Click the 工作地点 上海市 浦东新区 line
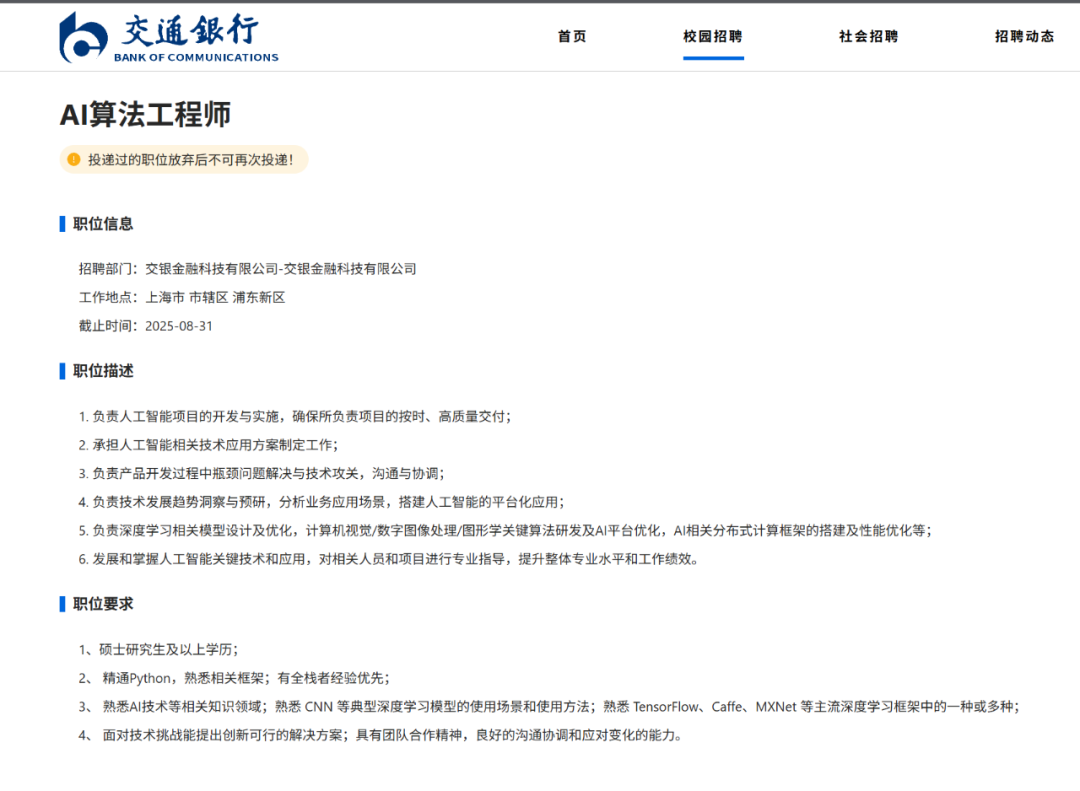This screenshot has height=791, width=1080. pos(182,298)
